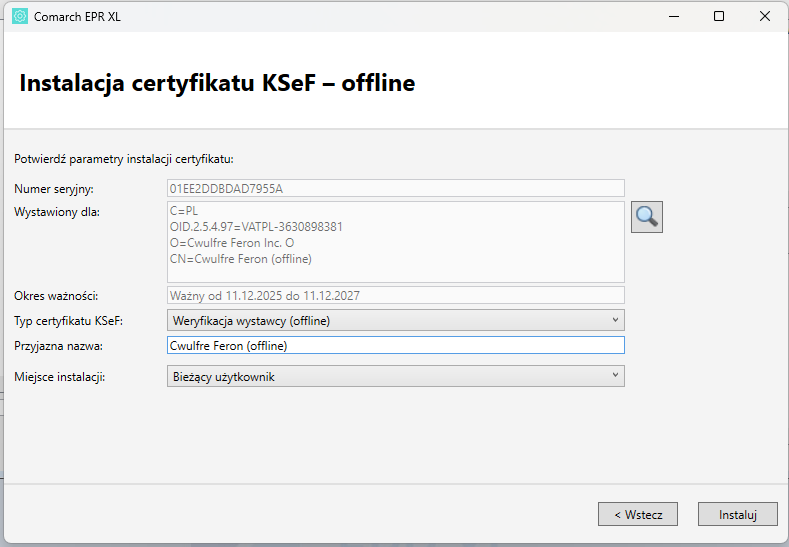Click the magnifier icon to view certificate details
This screenshot has width=789, height=547.
647,216
